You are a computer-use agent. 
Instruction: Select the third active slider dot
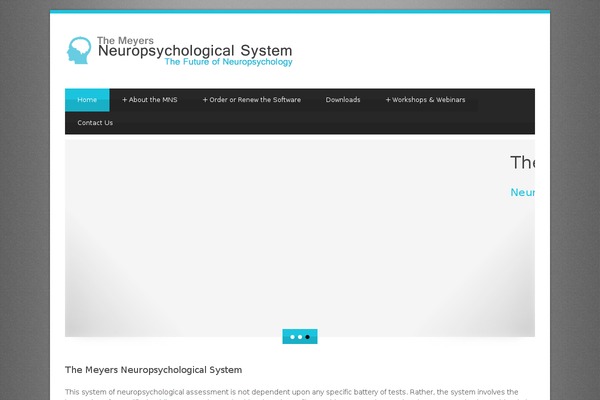[x=307, y=337]
